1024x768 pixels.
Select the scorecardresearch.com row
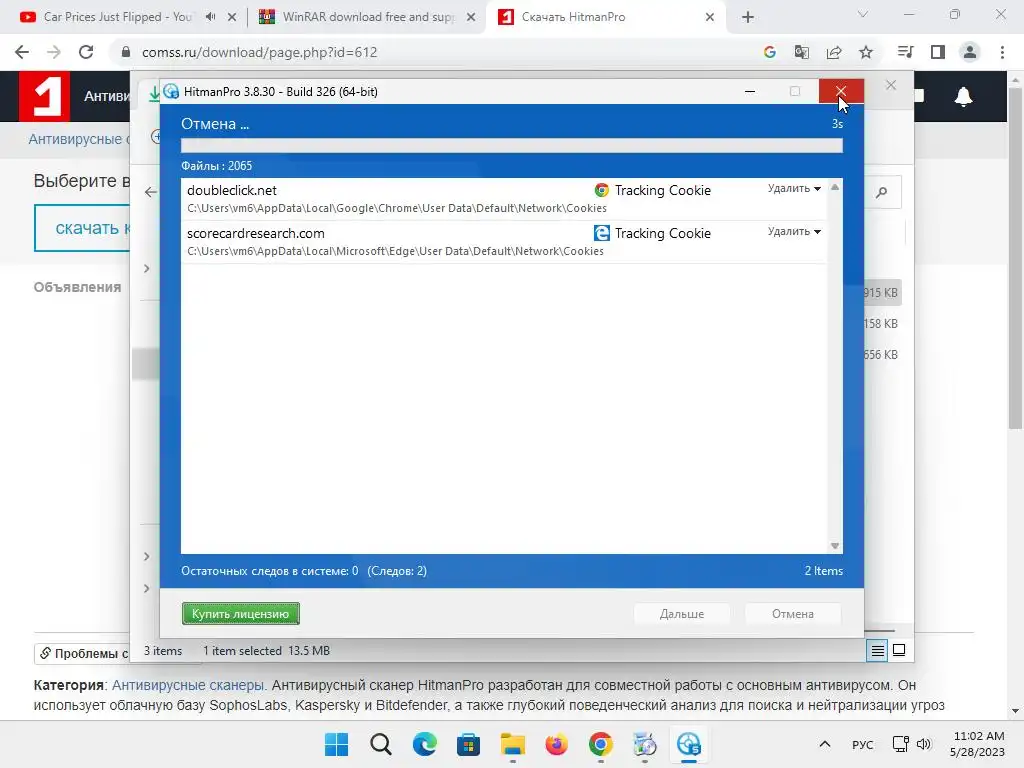point(504,242)
